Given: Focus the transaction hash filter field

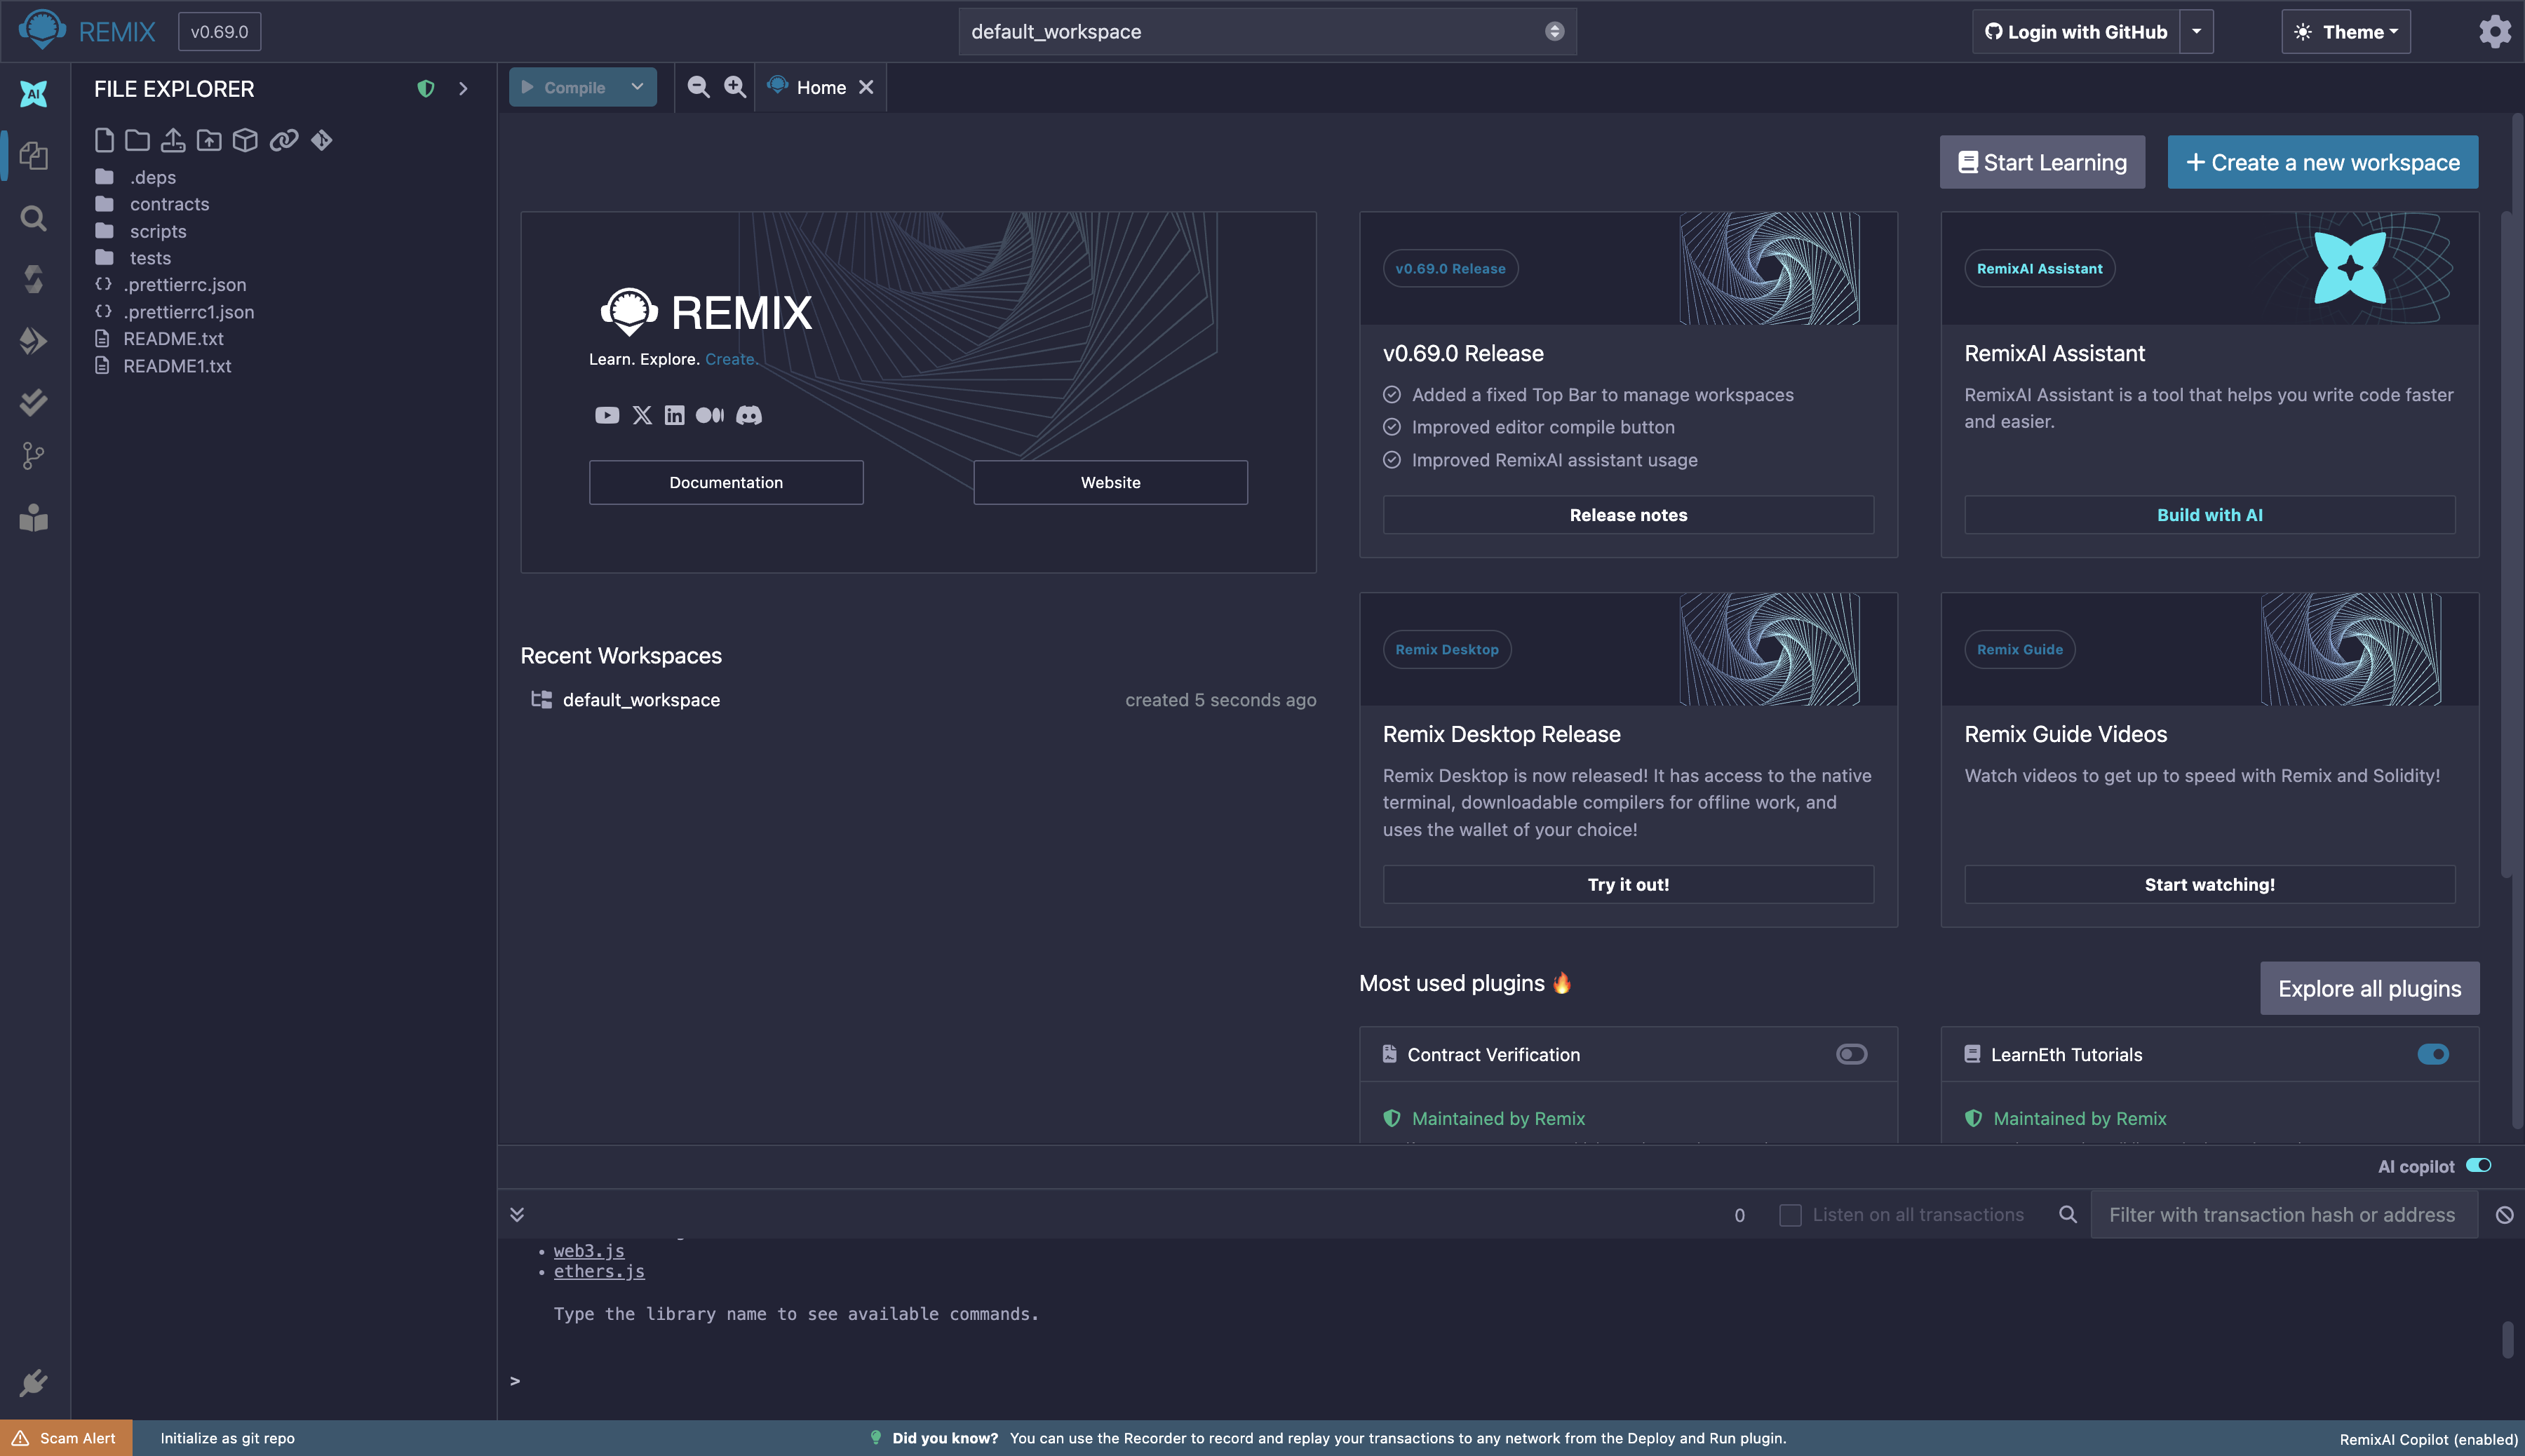Looking at the screenshot, I should click(2283, 1215).
